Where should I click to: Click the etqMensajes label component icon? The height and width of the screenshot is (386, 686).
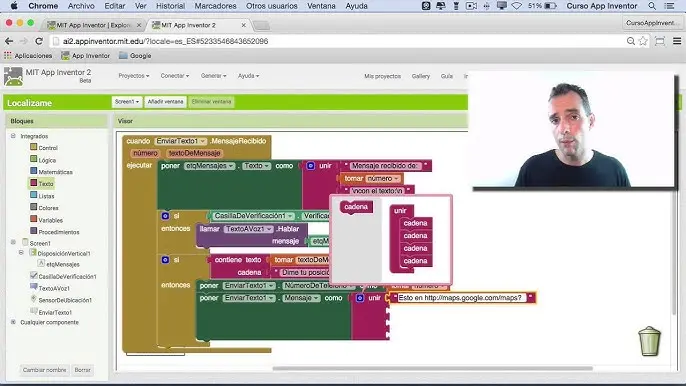pos(41,263)
